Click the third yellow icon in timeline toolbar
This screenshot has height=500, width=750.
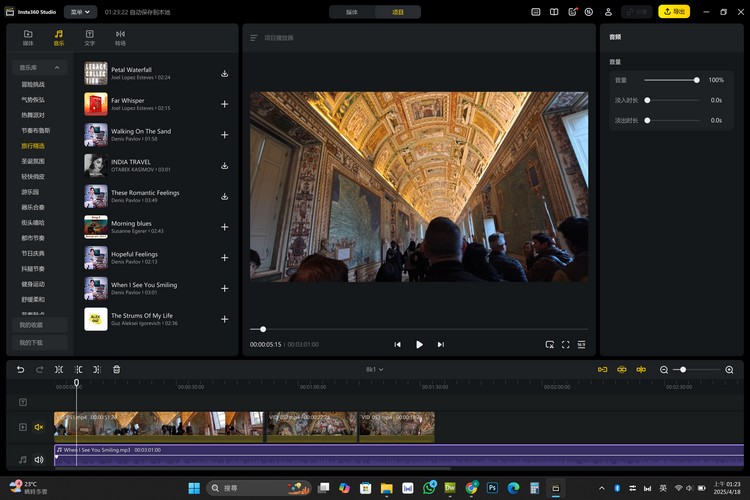tap(641, 369)
